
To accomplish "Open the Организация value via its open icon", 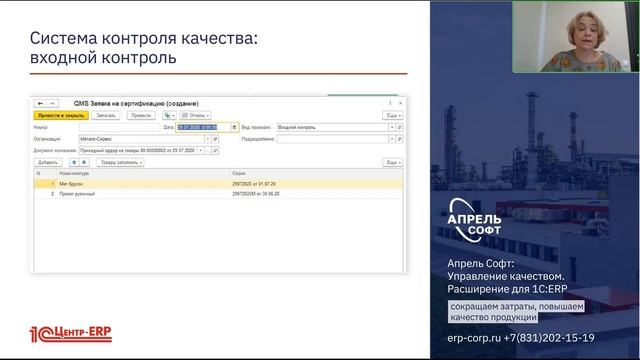I will click(215, 139).
